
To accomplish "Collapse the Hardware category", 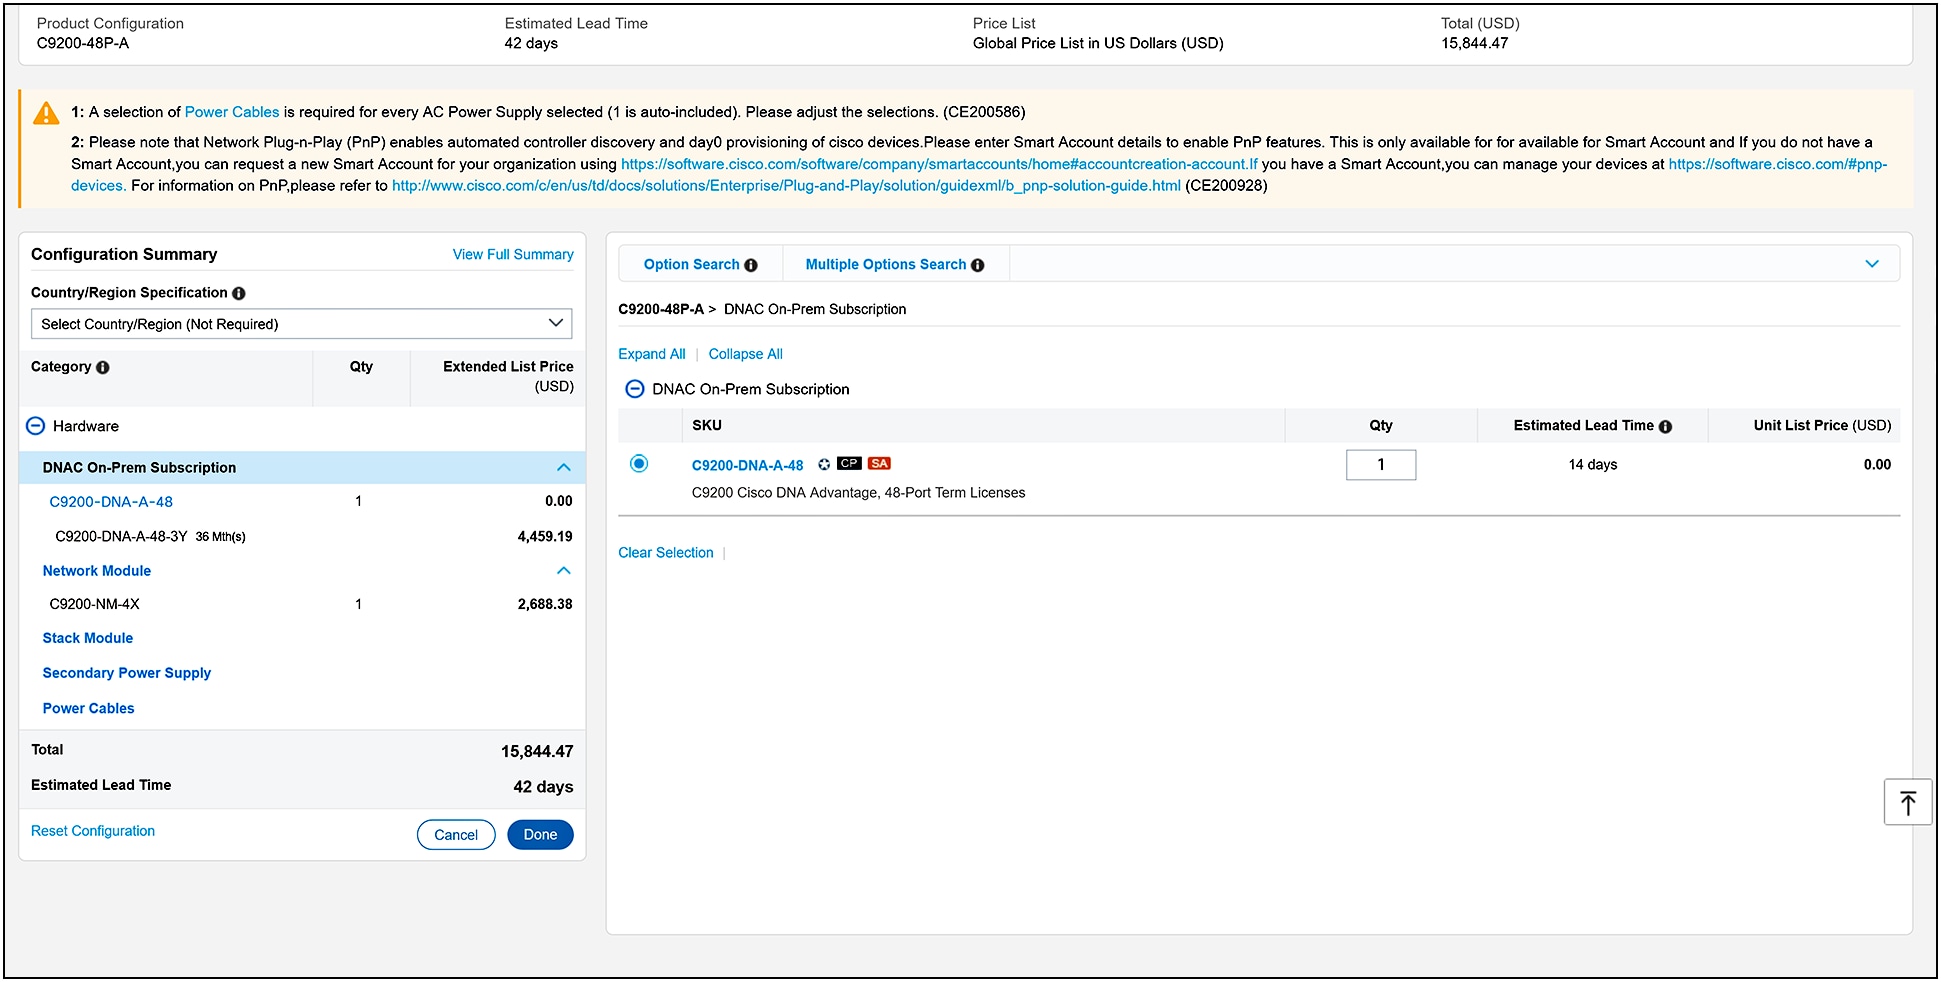I will 35,426.
